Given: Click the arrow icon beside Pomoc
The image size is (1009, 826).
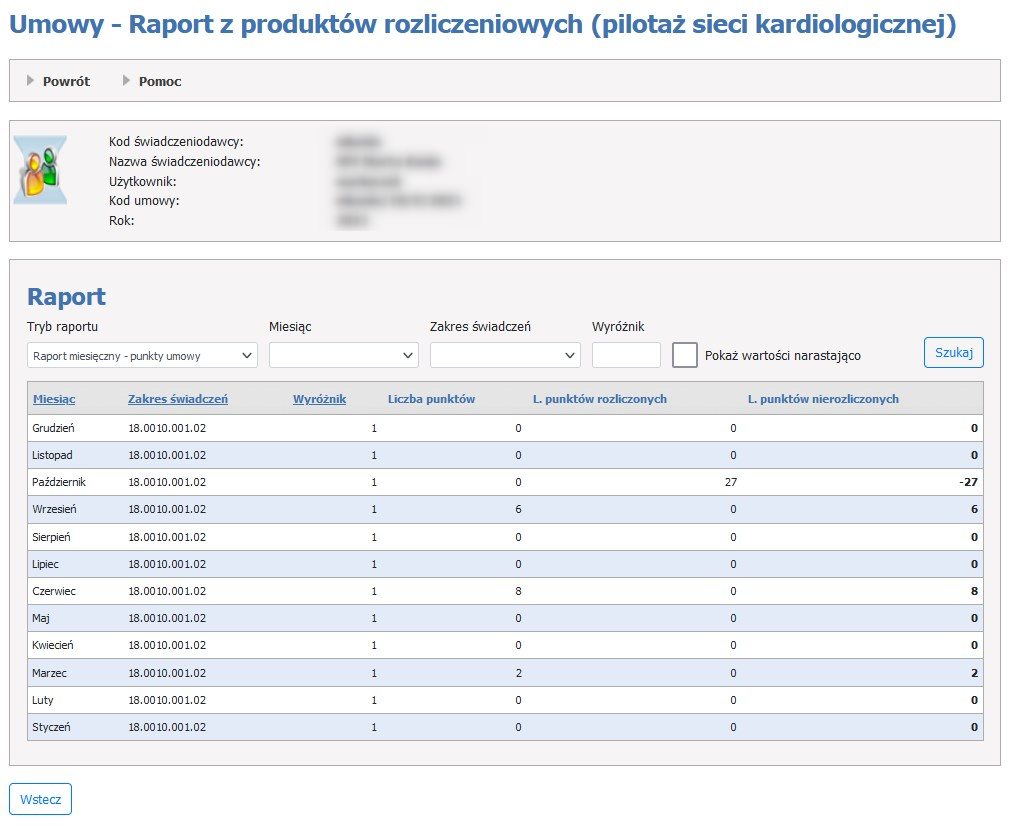Looking at the screenshot, I should pos(127,81).
